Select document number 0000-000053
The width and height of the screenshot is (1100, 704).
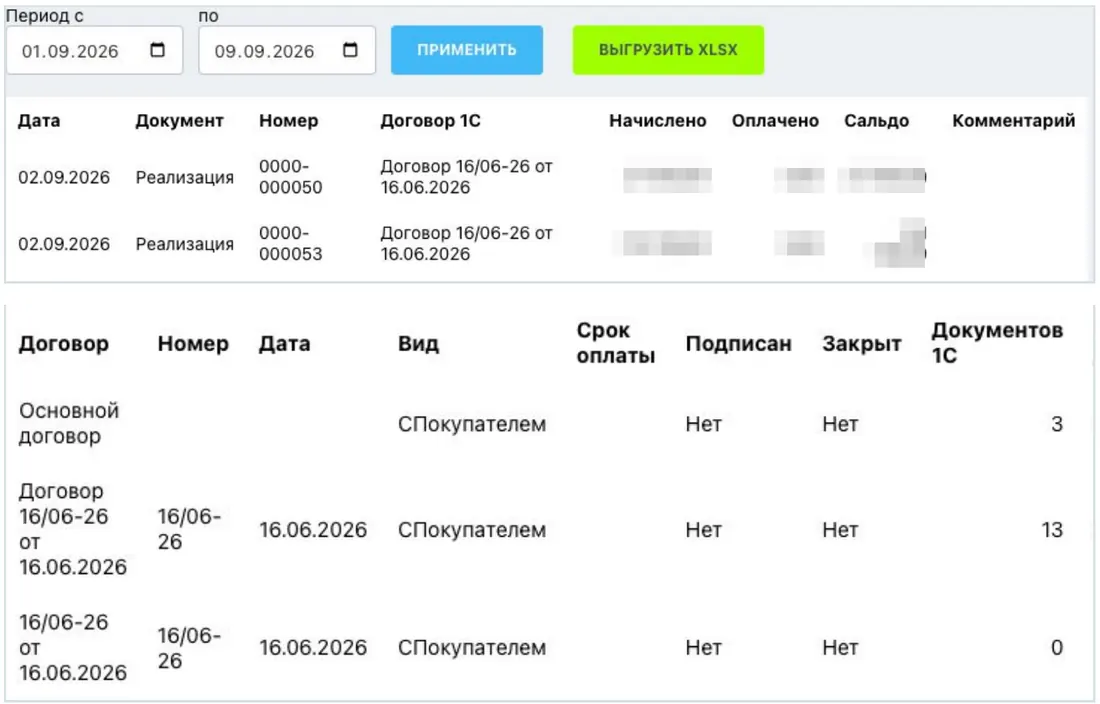click(x=290, y=243)
